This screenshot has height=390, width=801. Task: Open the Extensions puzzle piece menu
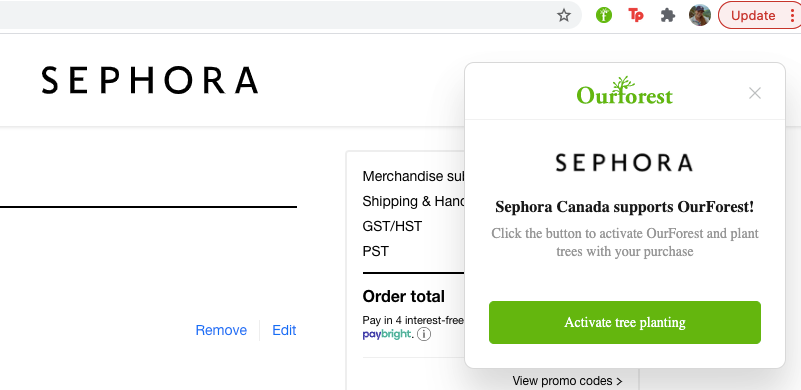[x=668, y=15]
